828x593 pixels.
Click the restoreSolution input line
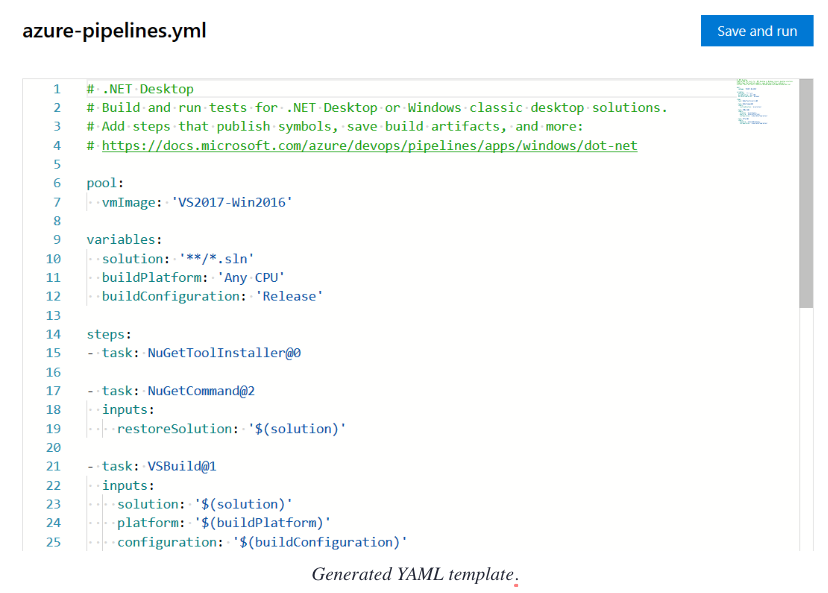click(x=231, y=429)
